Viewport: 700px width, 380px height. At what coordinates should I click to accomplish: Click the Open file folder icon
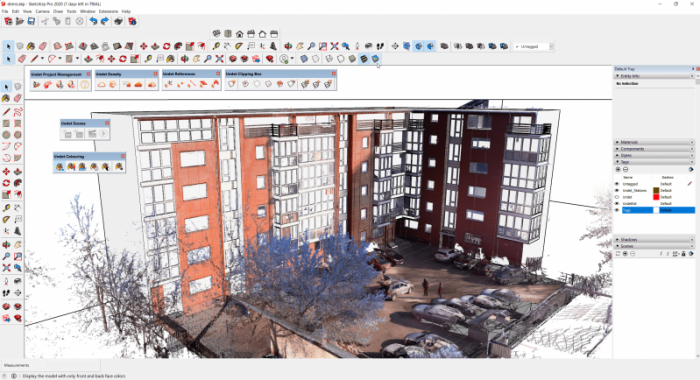[20, 21]
